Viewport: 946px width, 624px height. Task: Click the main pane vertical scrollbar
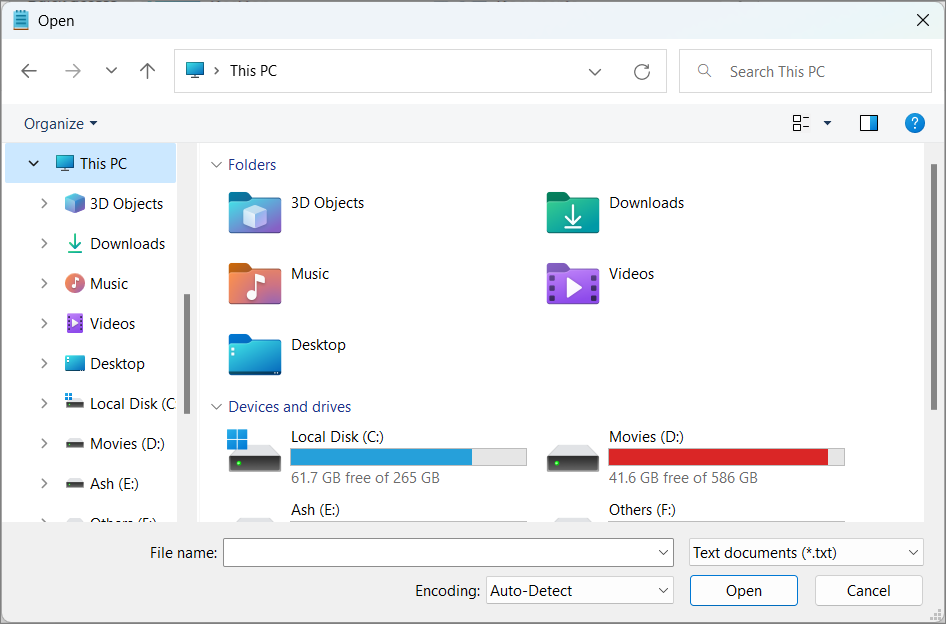934,287
